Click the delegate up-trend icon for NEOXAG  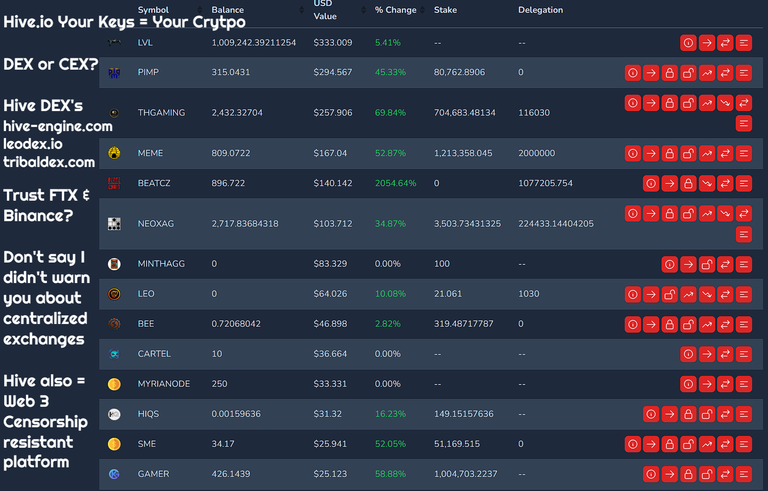click(707, 214)
